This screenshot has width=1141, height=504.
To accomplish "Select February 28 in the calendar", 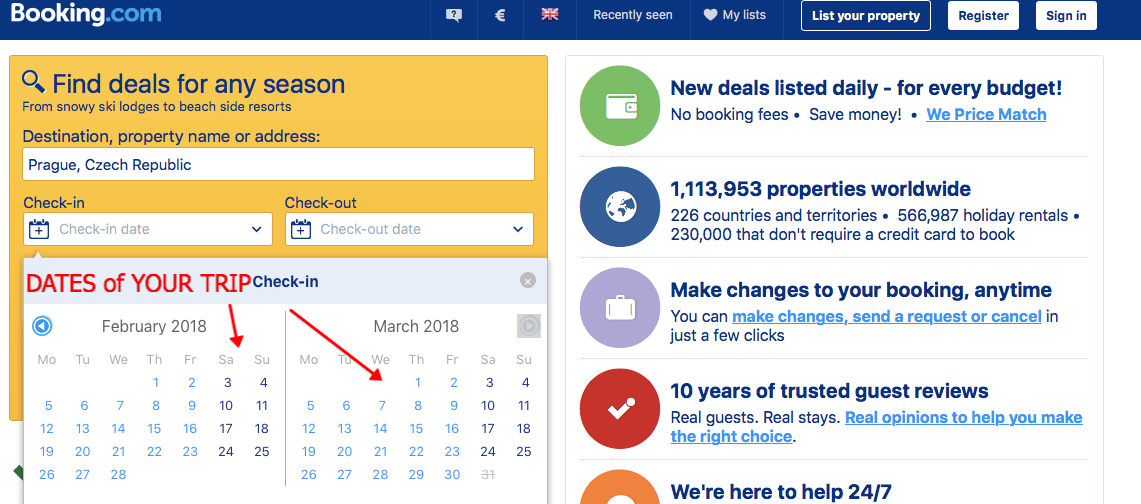I will [x=119, y=474].
